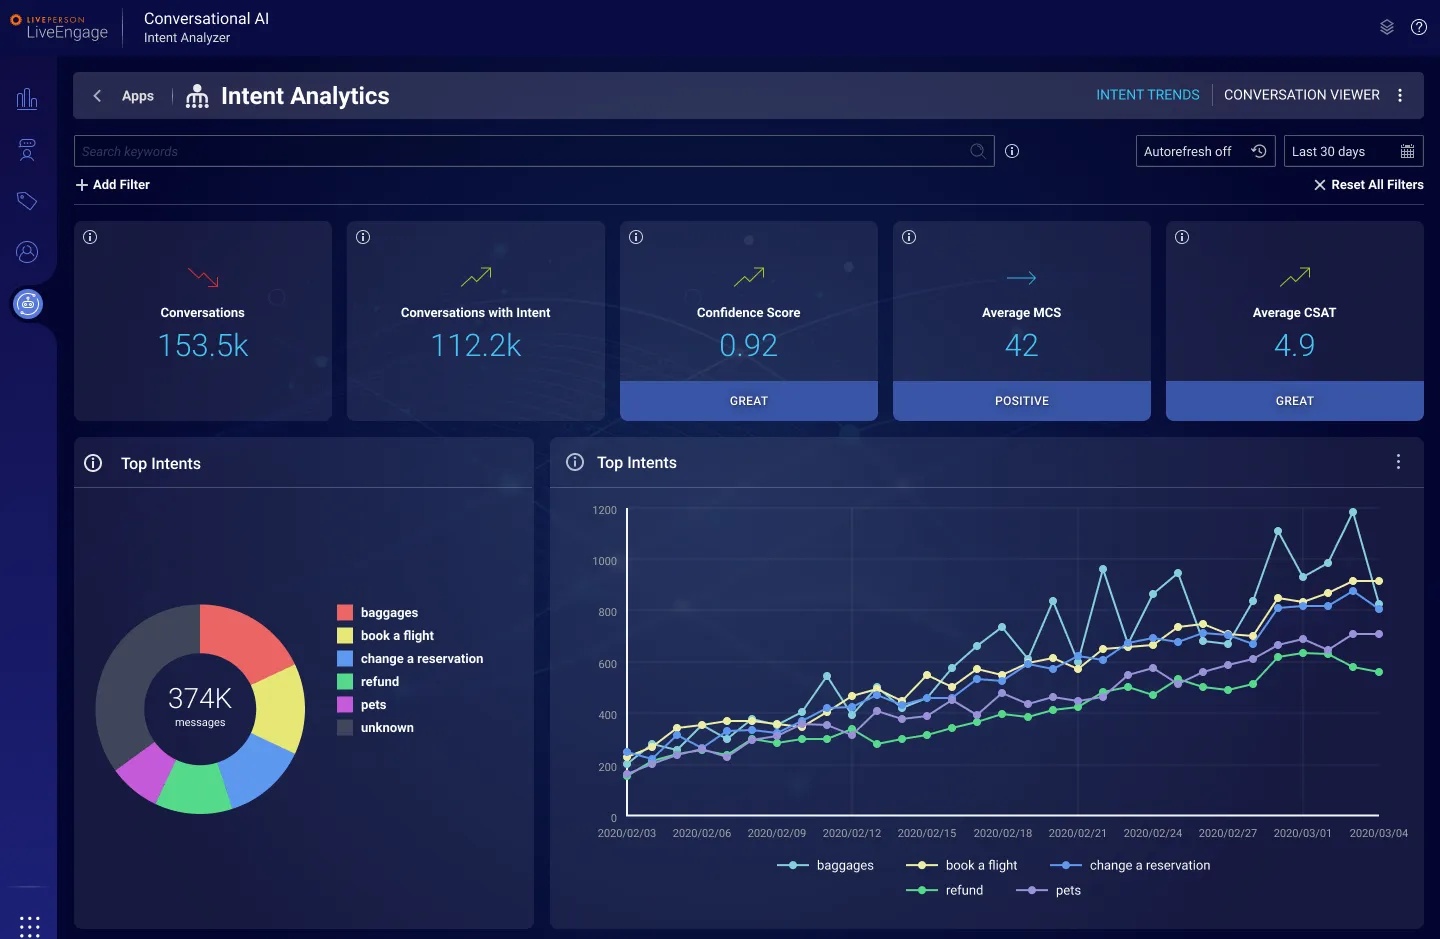Image resolution: width=1440 pixels, height=939 pixels.
Task: Select the Intent Trends tab
Action: pos(1147,95)
